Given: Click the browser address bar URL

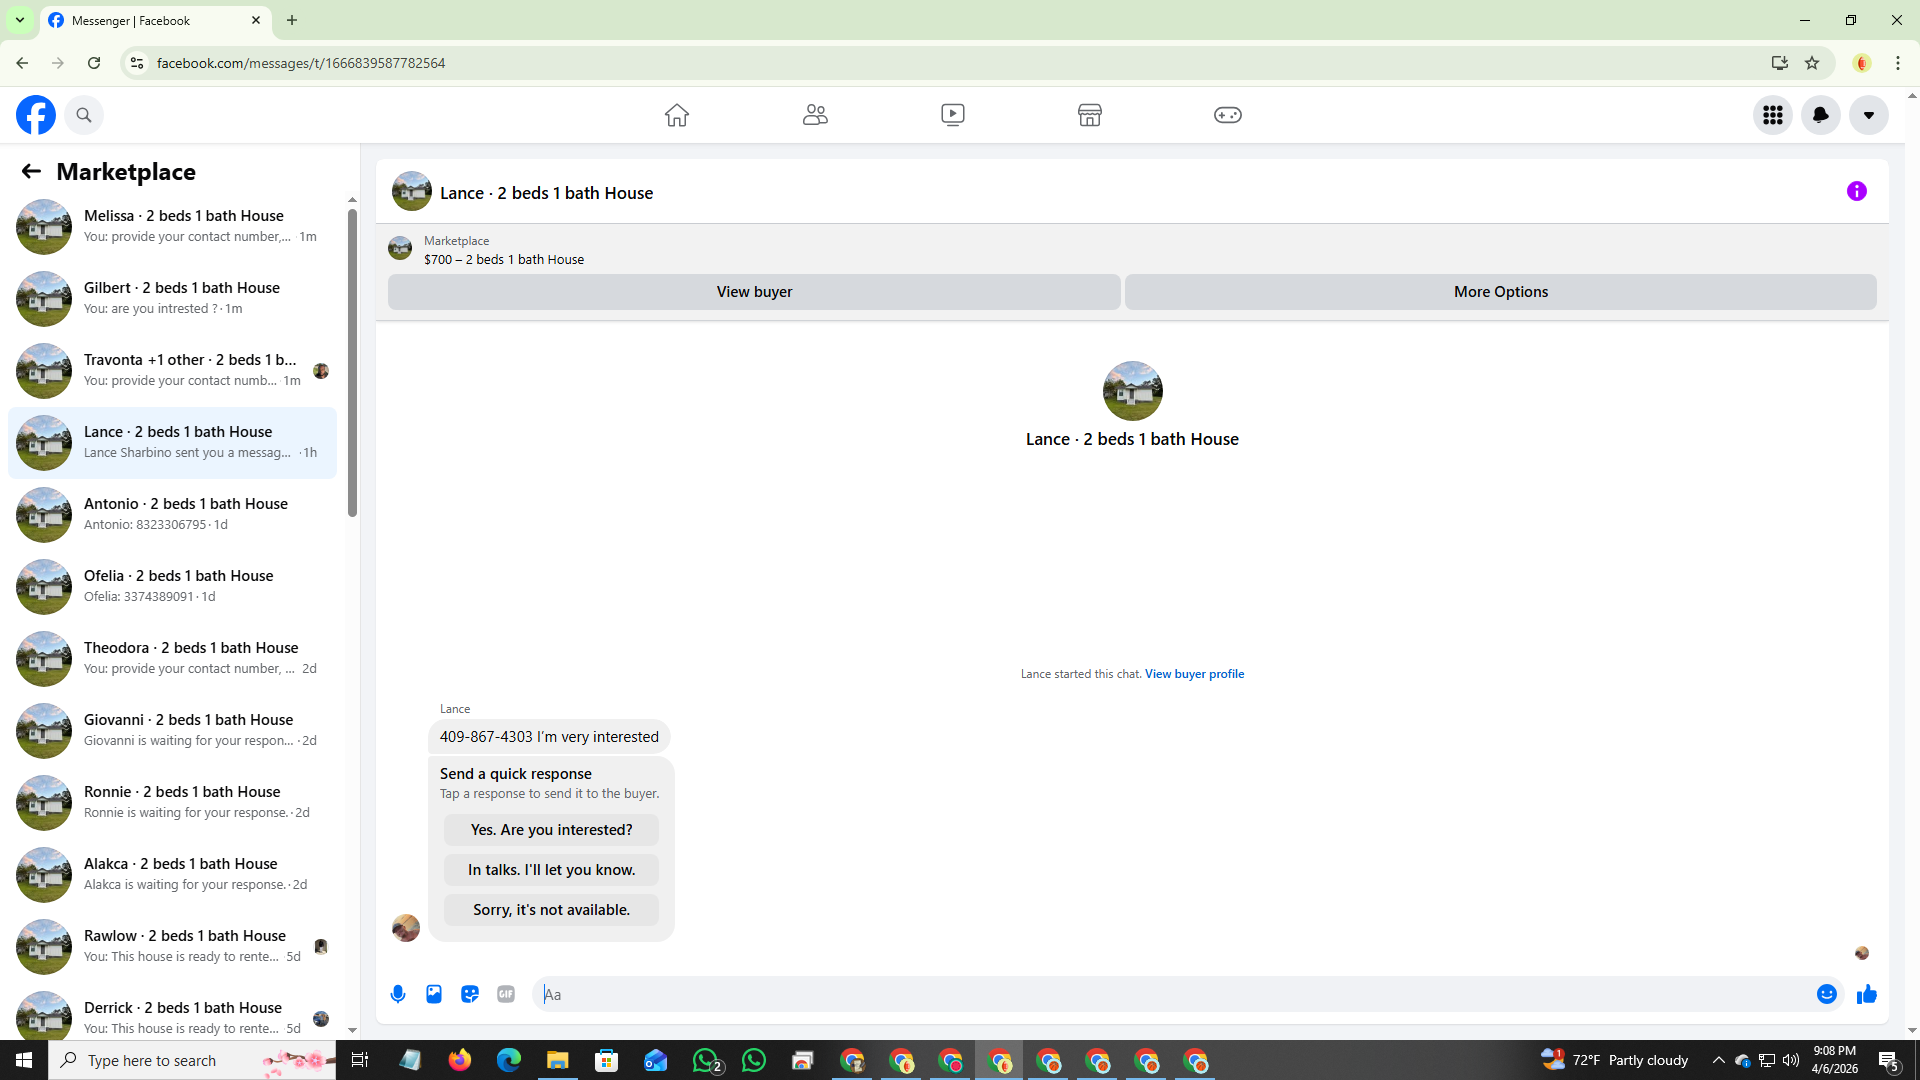Looking at the screenshot, I should click(x=301, y=63).
